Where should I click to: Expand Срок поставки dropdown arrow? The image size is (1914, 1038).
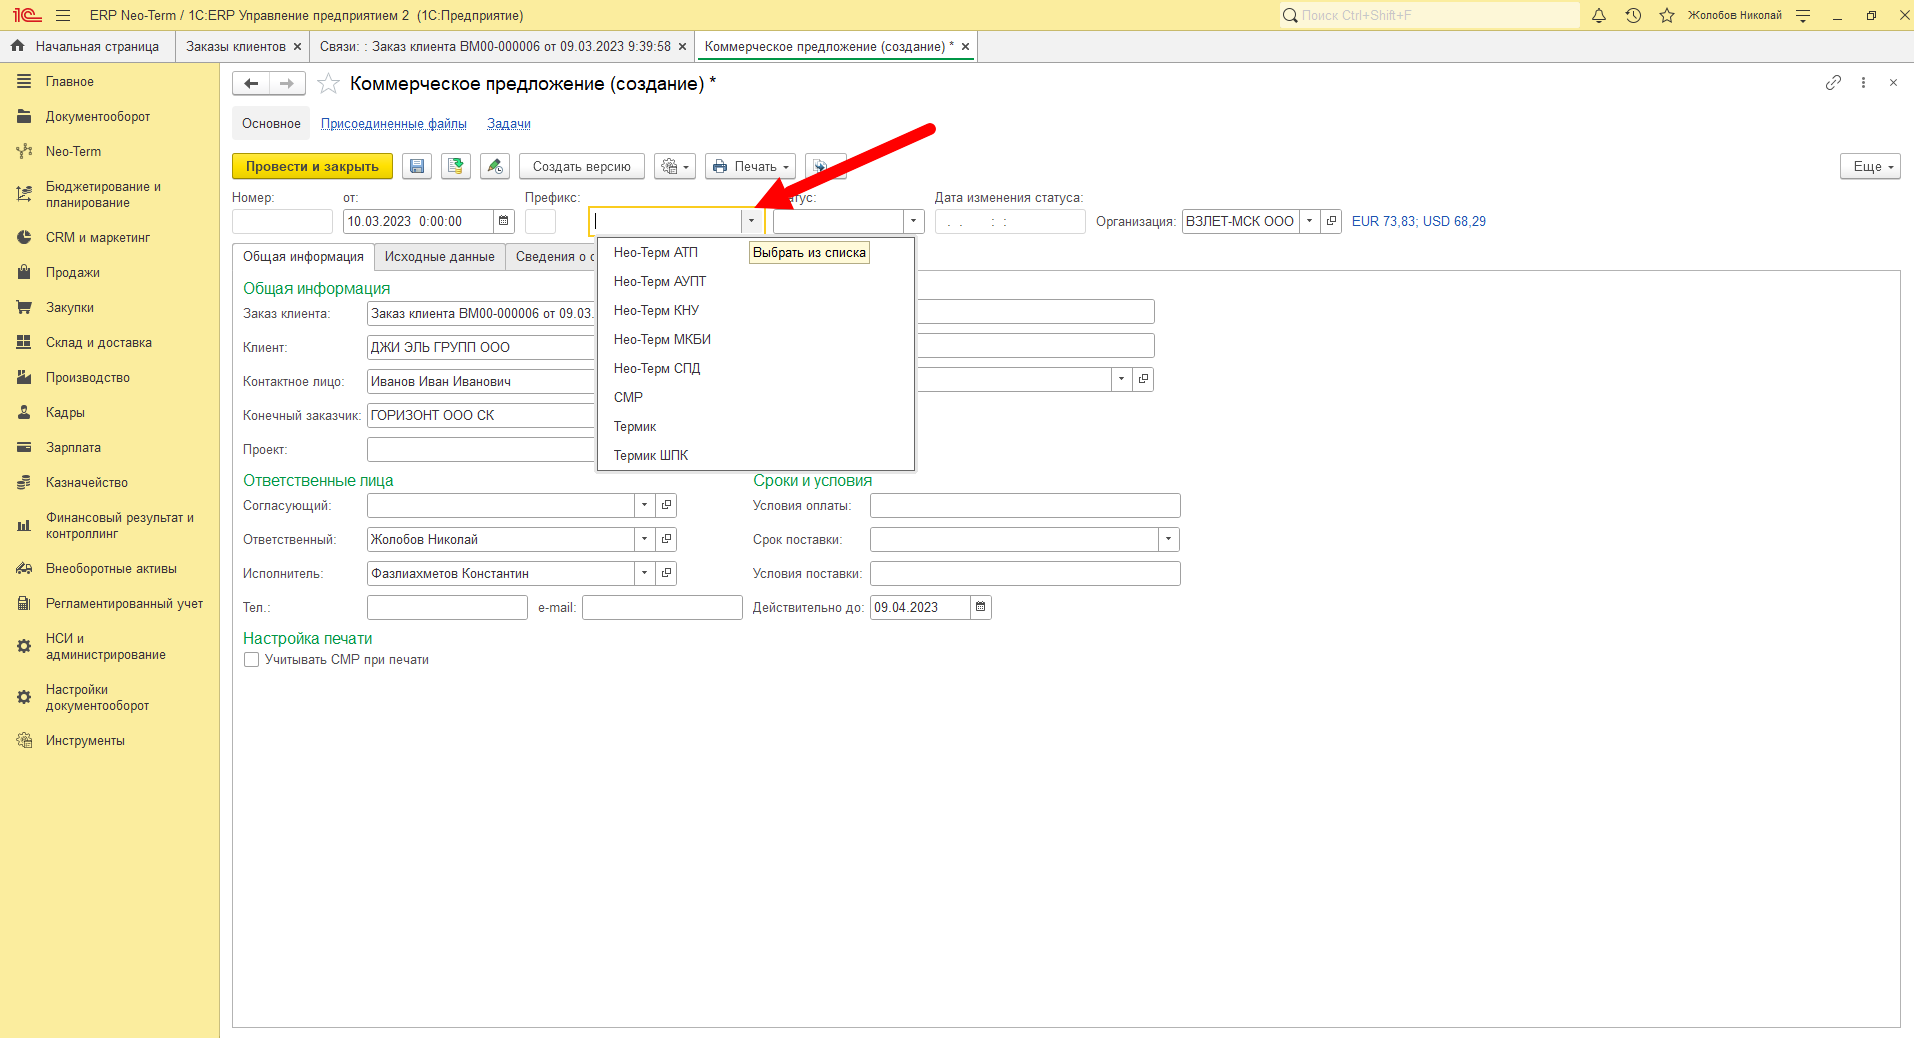coord(1168,539)
